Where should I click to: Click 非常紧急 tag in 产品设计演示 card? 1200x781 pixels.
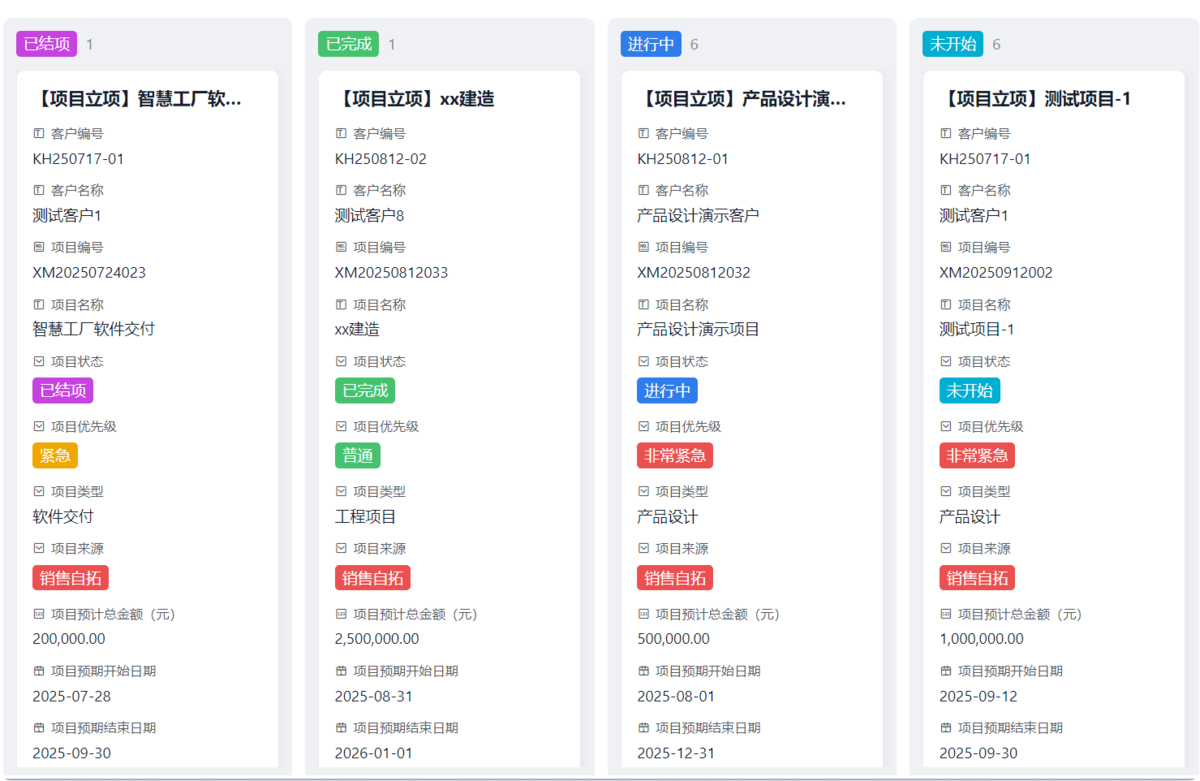coord(675,455)
